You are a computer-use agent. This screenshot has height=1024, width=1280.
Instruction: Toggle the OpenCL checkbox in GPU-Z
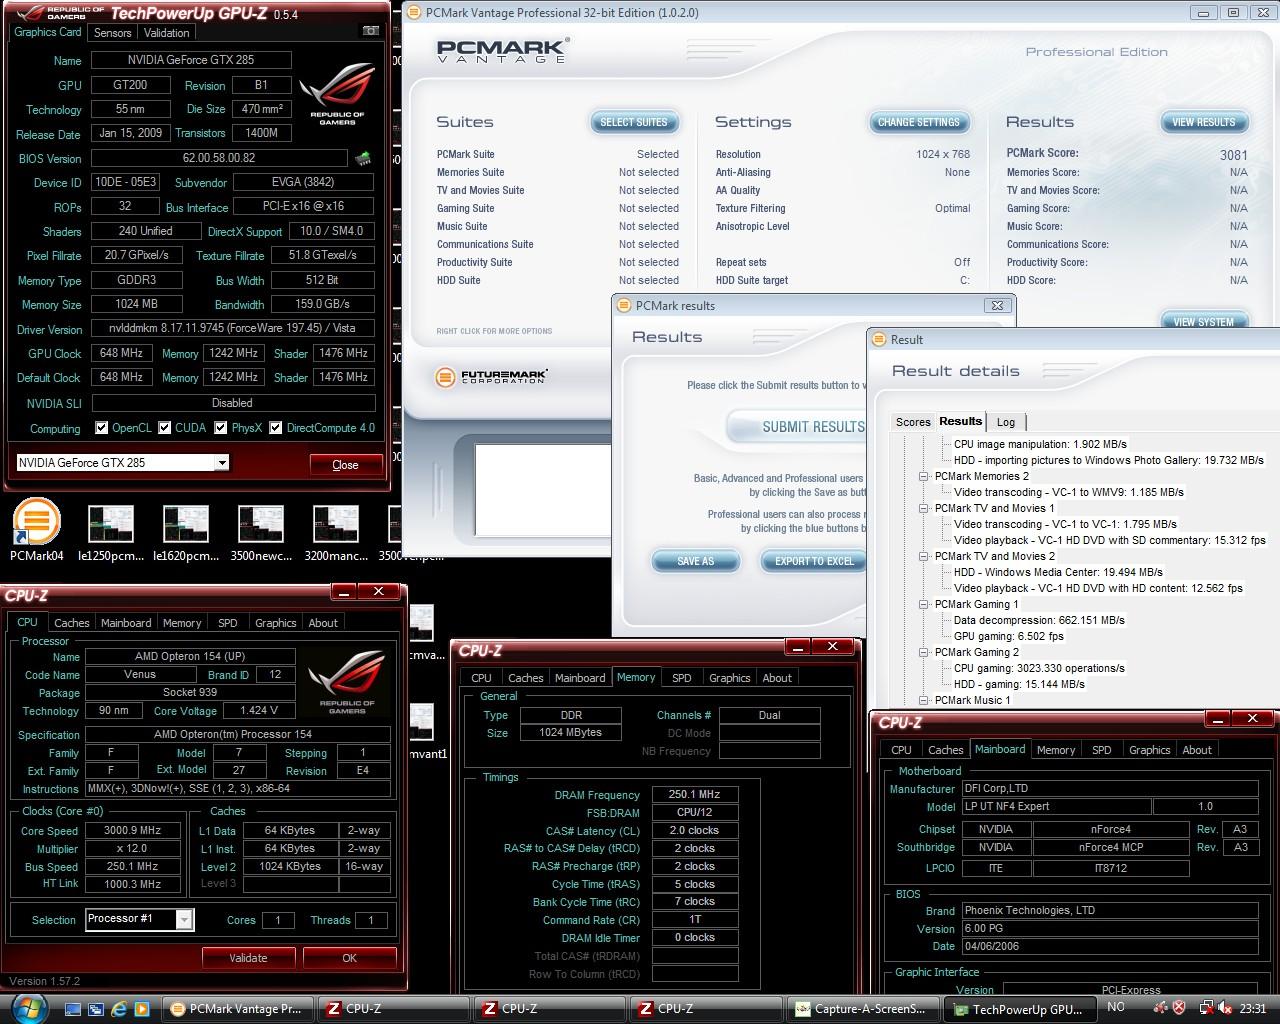pos(101,428)
